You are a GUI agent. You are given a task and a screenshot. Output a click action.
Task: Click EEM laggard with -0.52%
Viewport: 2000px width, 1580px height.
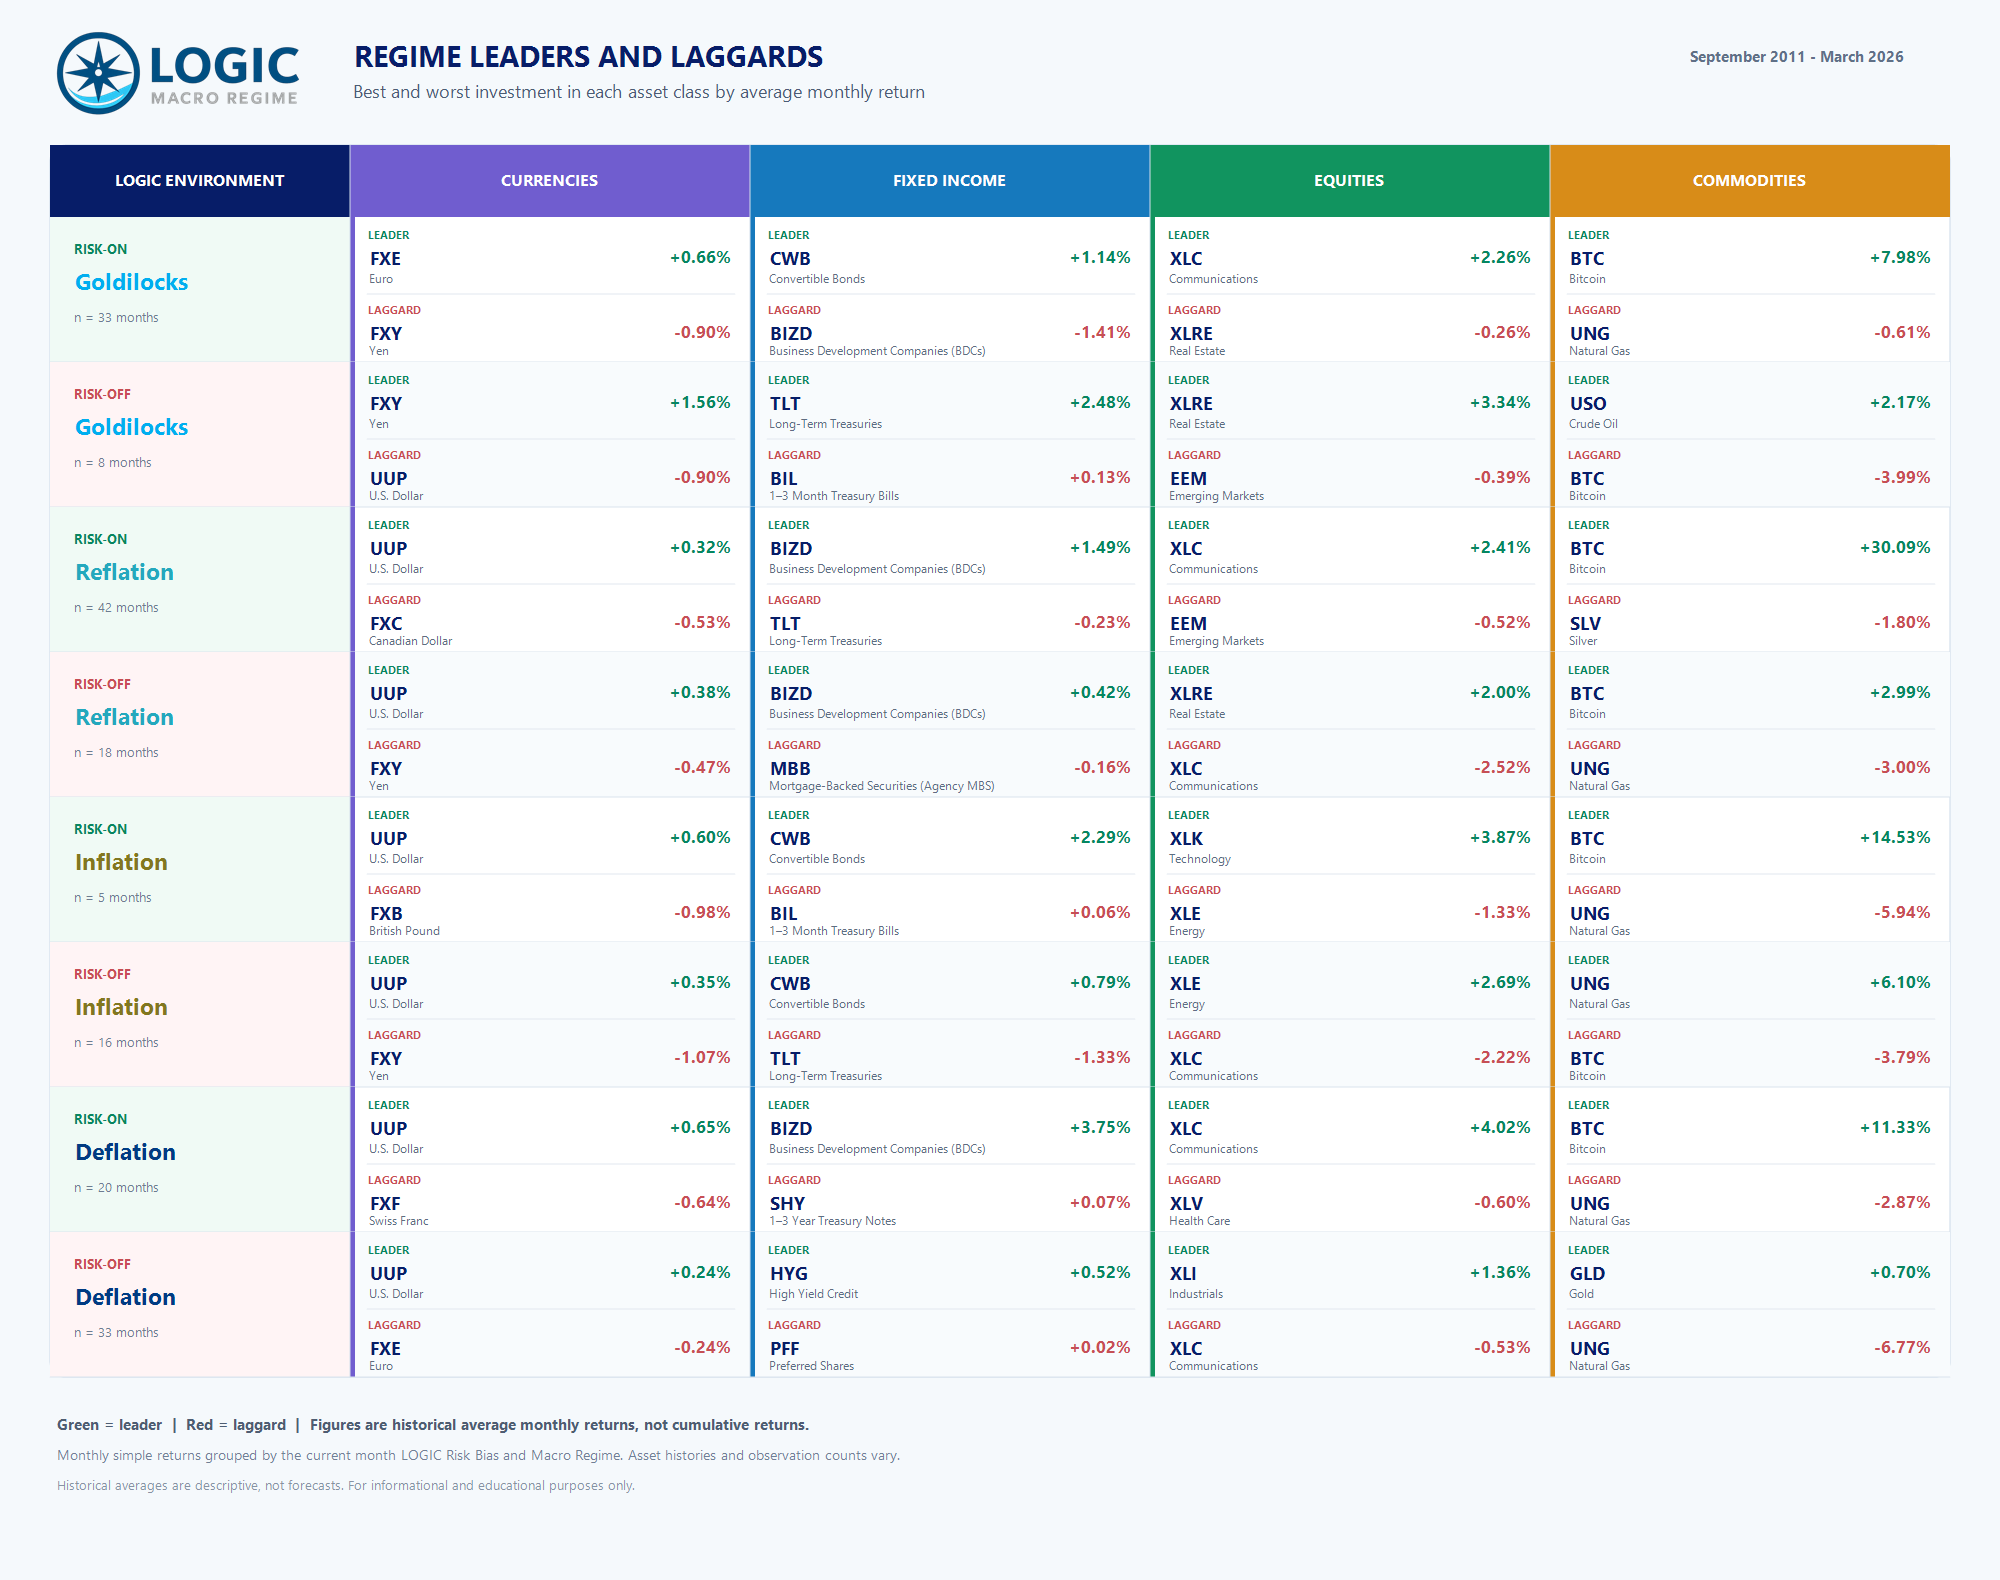[1349, 620]
